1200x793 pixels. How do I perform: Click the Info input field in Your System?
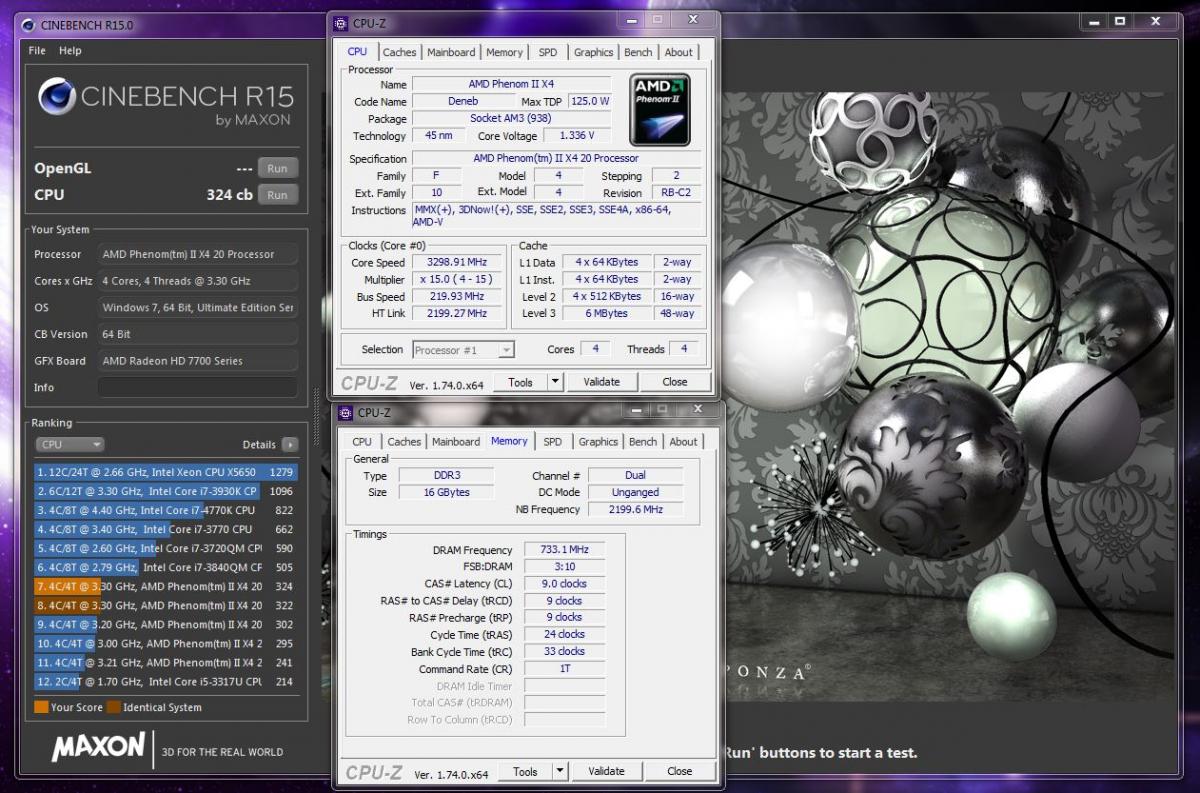coord(197,387)
